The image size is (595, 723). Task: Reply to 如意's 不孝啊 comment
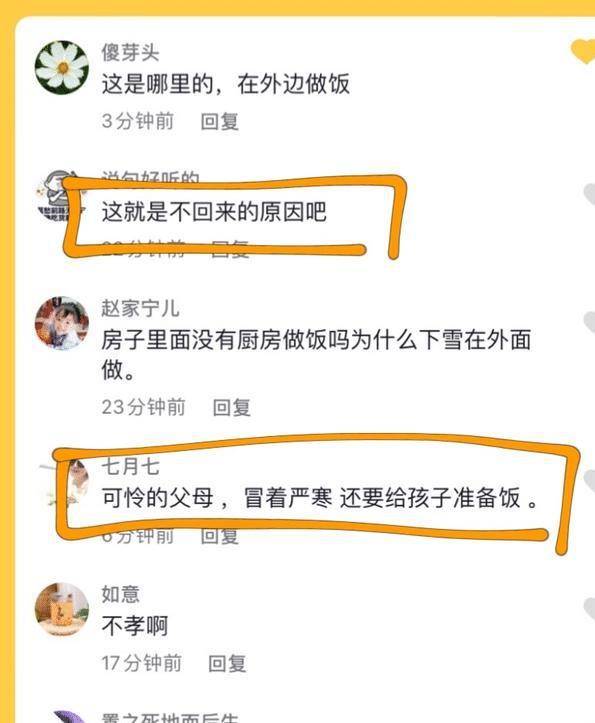tap(227, 664)
